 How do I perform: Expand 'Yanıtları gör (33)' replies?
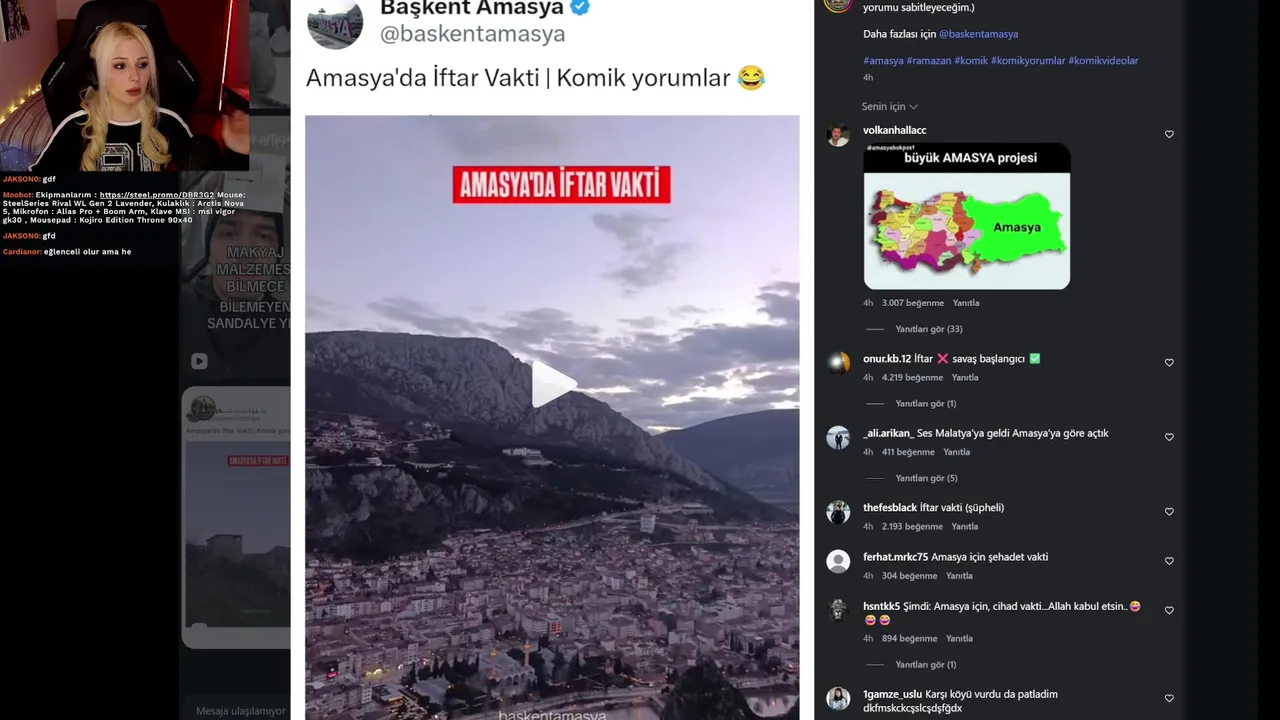click(x=929, y=329)
